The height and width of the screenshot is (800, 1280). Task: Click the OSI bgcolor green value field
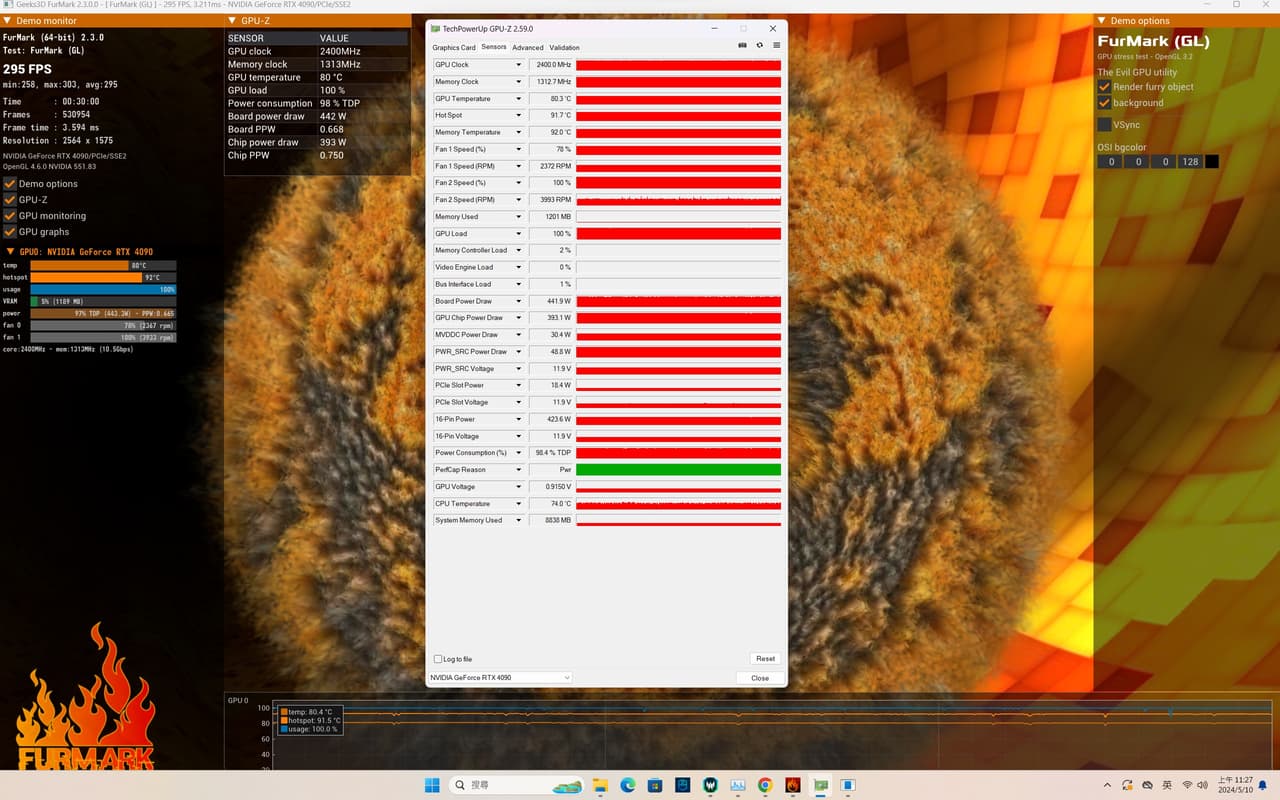1137,162
